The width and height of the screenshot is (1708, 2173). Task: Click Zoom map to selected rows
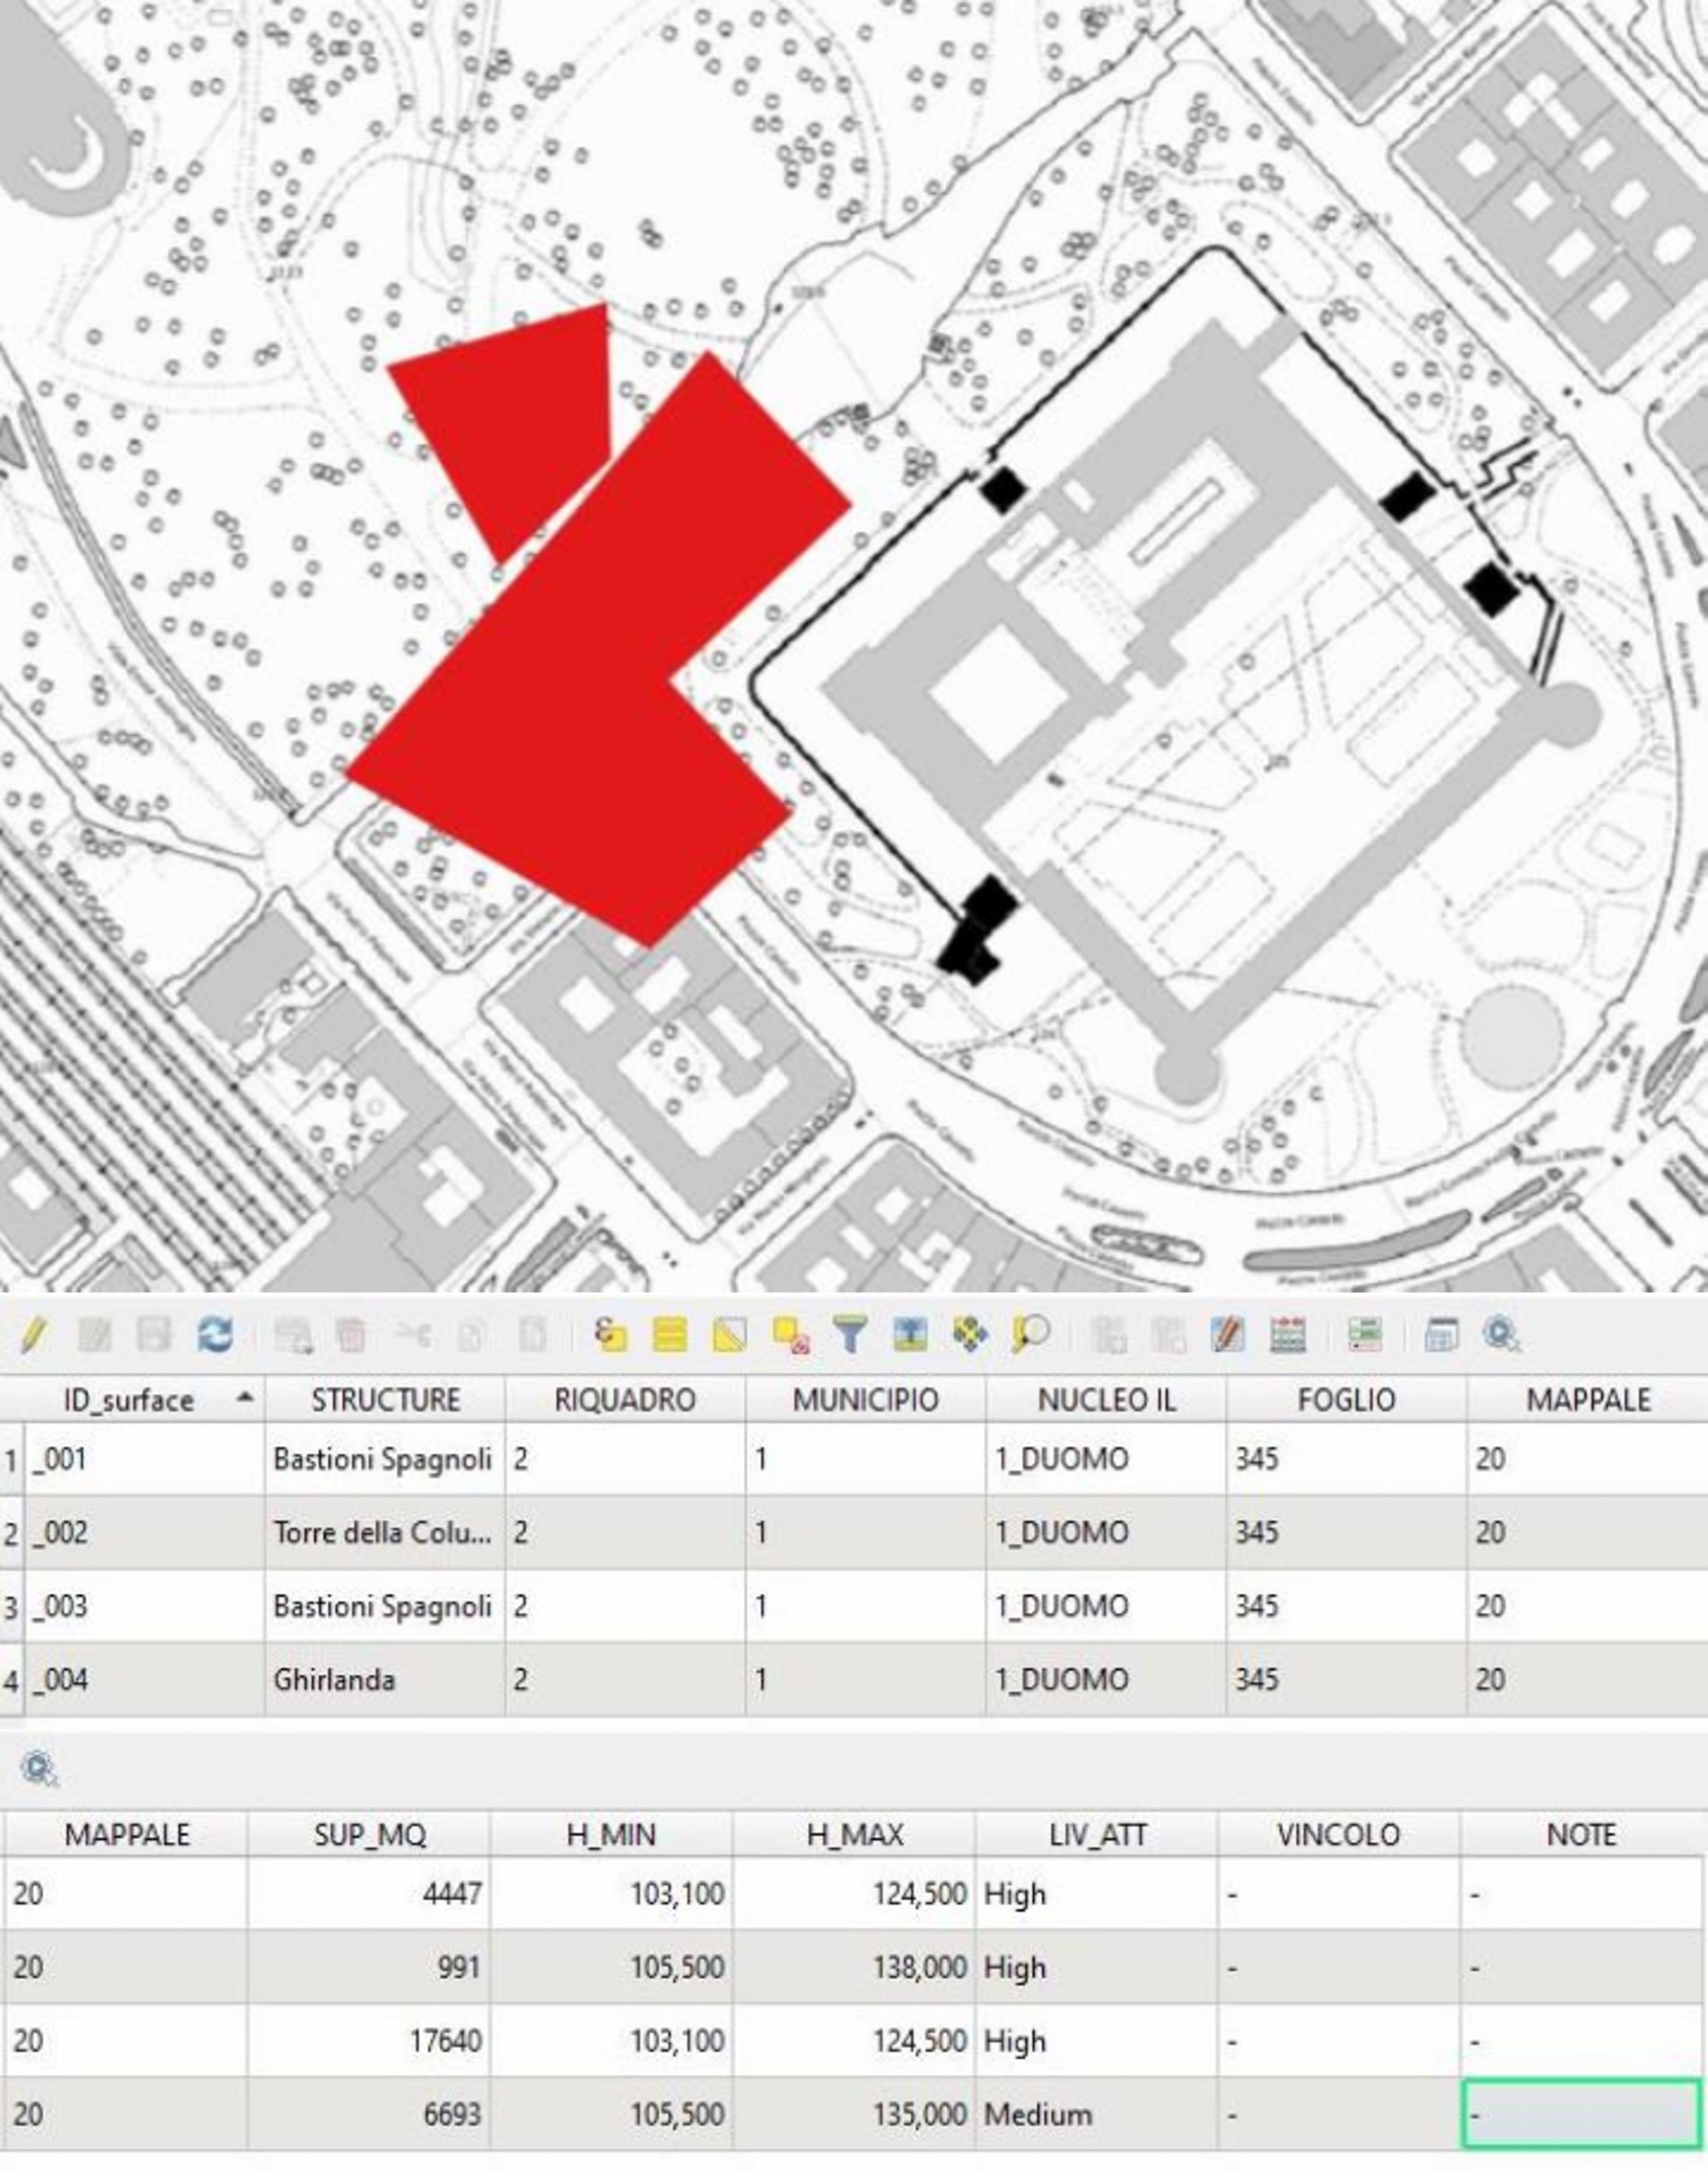click(x=1030, y=1334)
